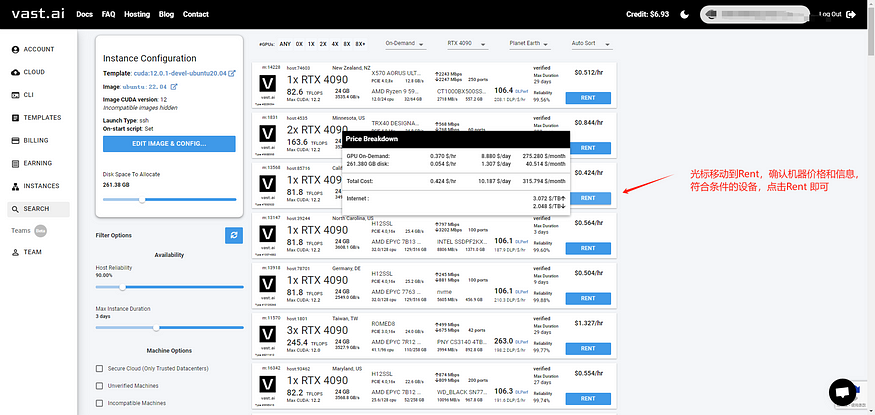
Task: Click the cuda:12.0.1-devel-ubuntu20.04 template link
Action: point(180,74)
